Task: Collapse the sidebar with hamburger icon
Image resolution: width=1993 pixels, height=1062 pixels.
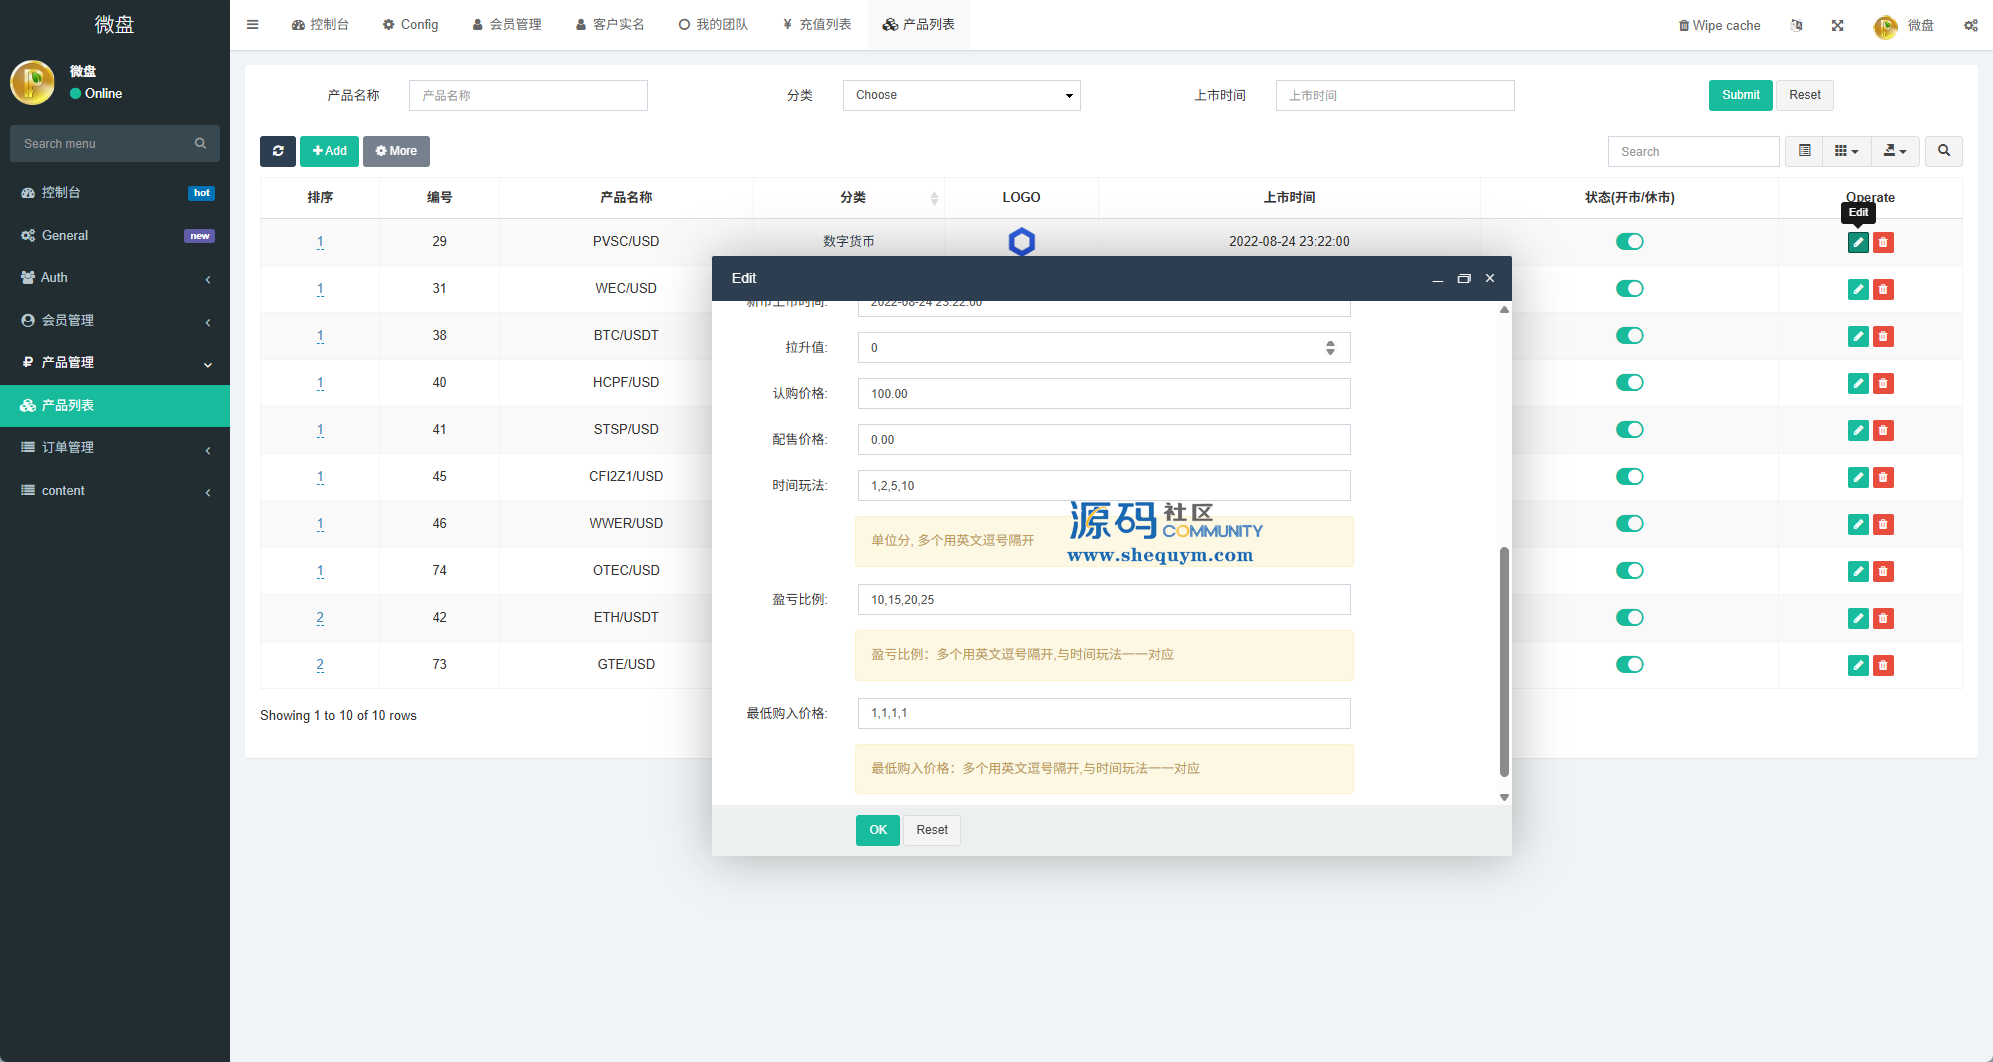Action: [253, 25]
